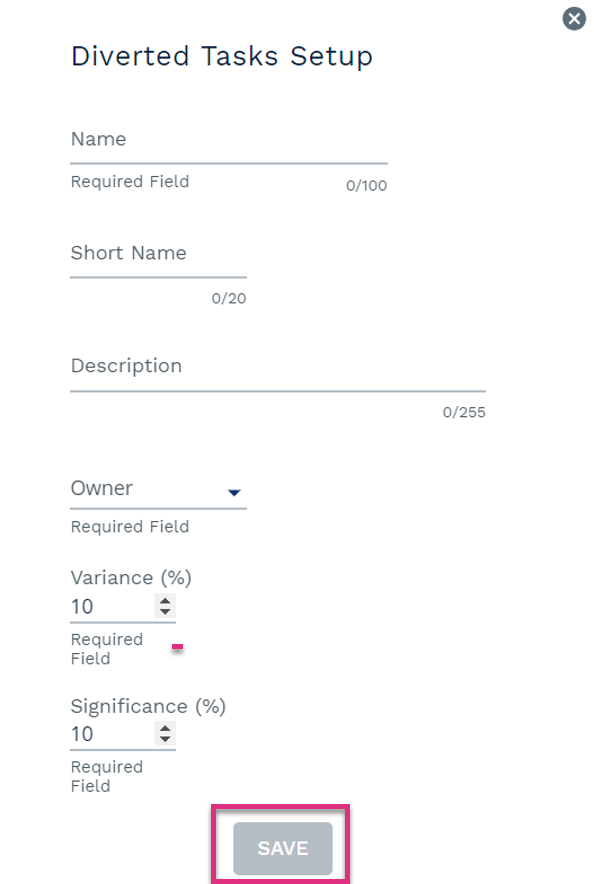Click the Owner dropdown arrow icon
This screenshot has width=594, height=884.
234,493
